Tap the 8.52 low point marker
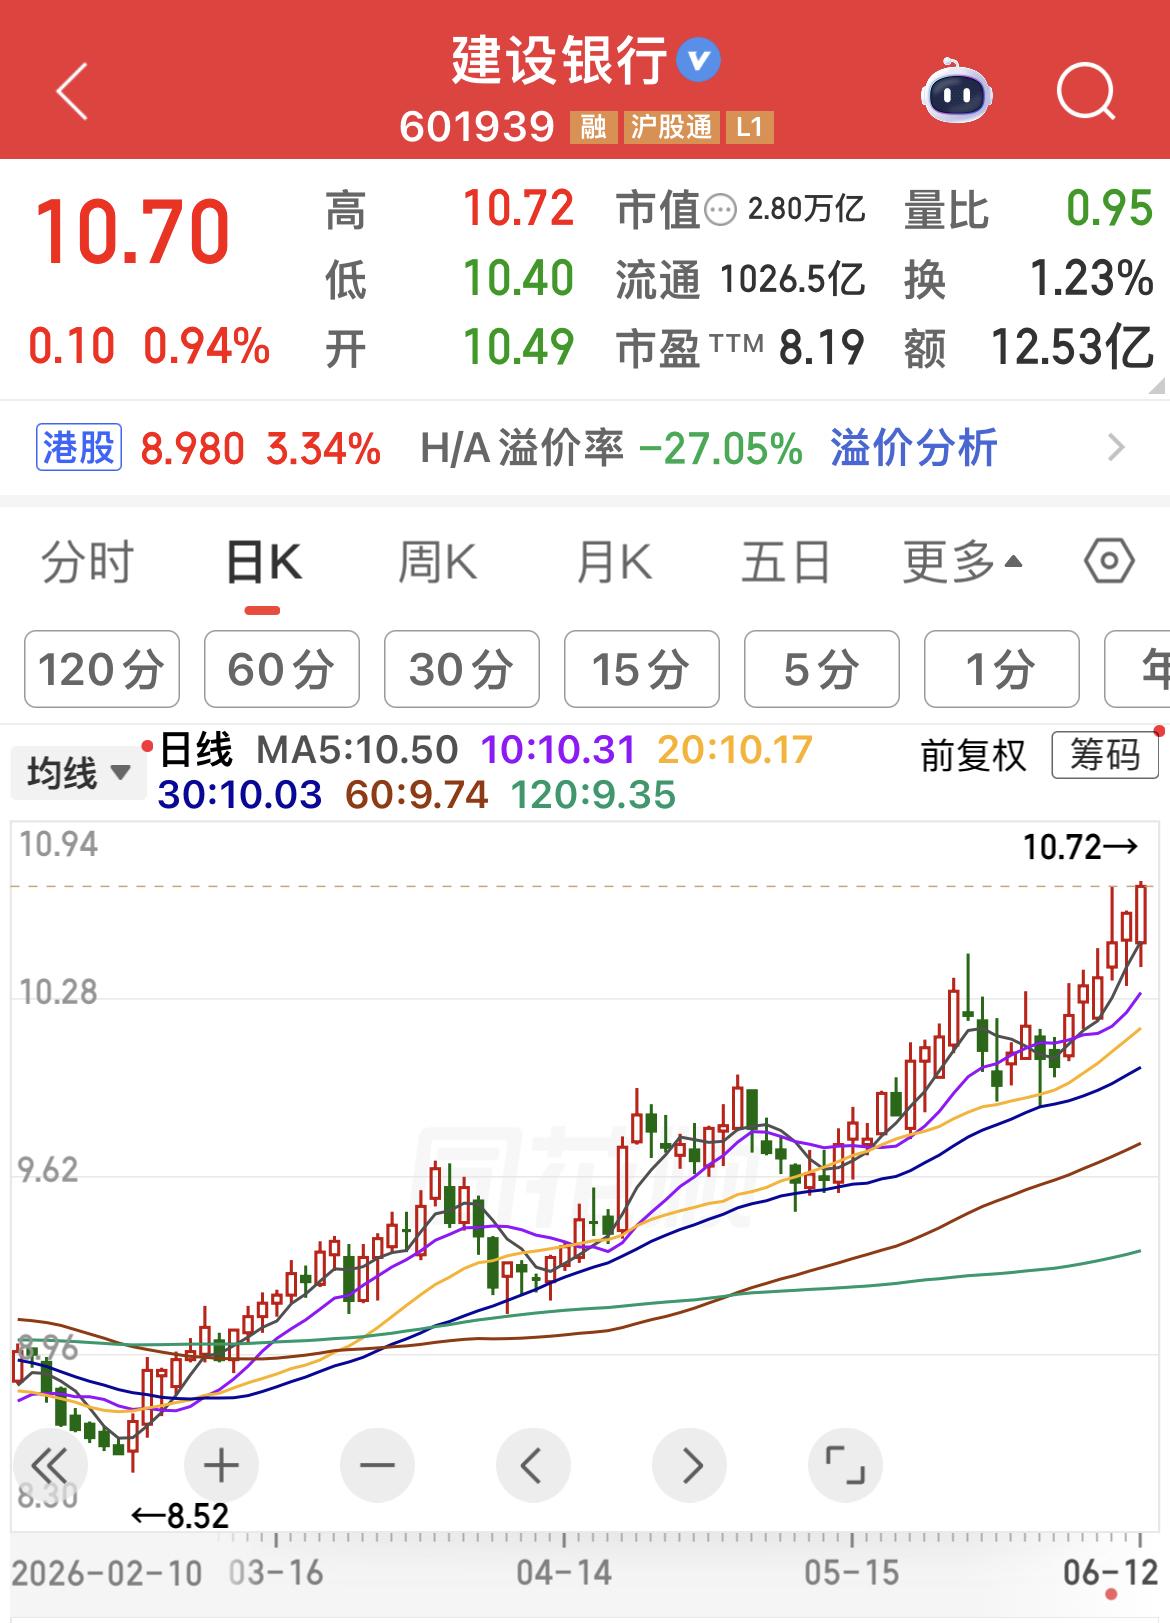Image resolution: width=1170 pixels, height=1623 pixels. [x=181, y=1516]
